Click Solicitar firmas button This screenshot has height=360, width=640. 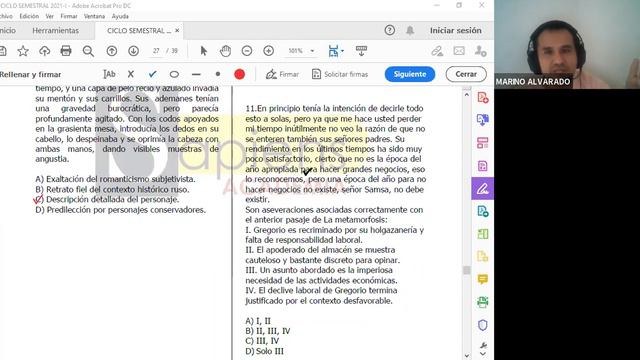[340, 74]
